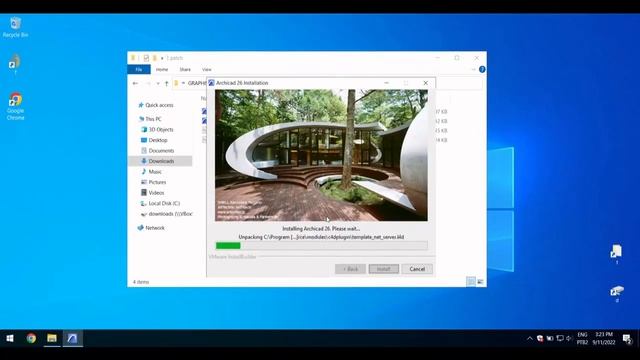Click the installer splash house image
The height and width of the screenshot is (360, 640).
(321, 155)
